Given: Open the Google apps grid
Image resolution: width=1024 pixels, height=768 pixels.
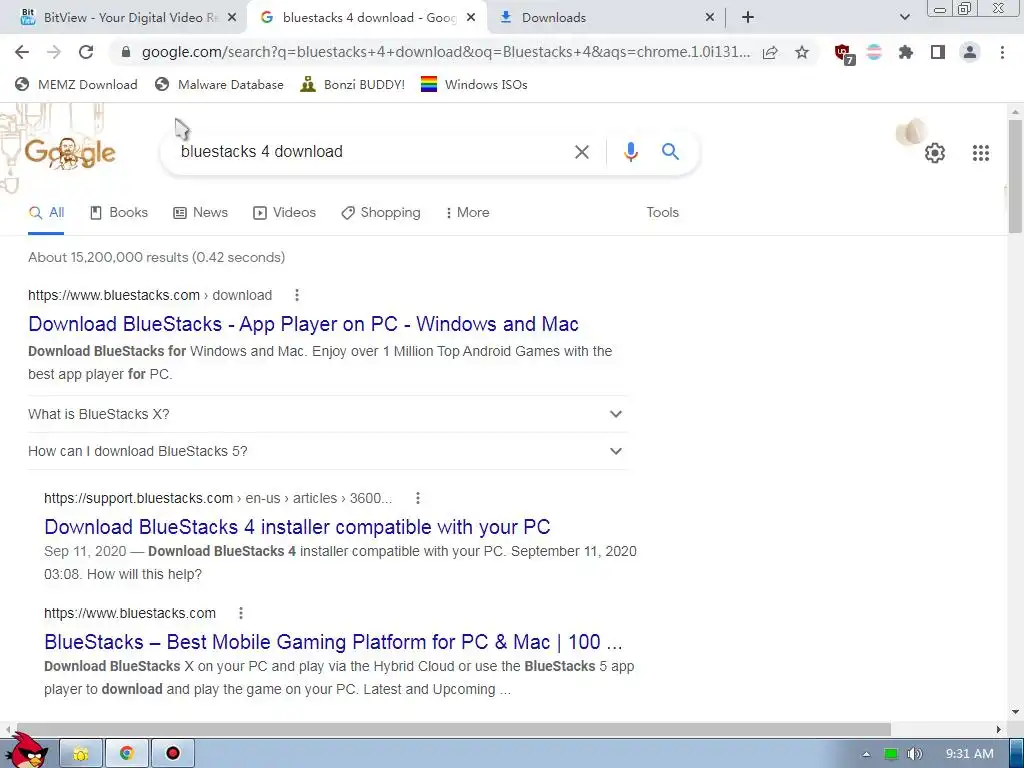Looking at the screenshot, I should click(980, 153).
